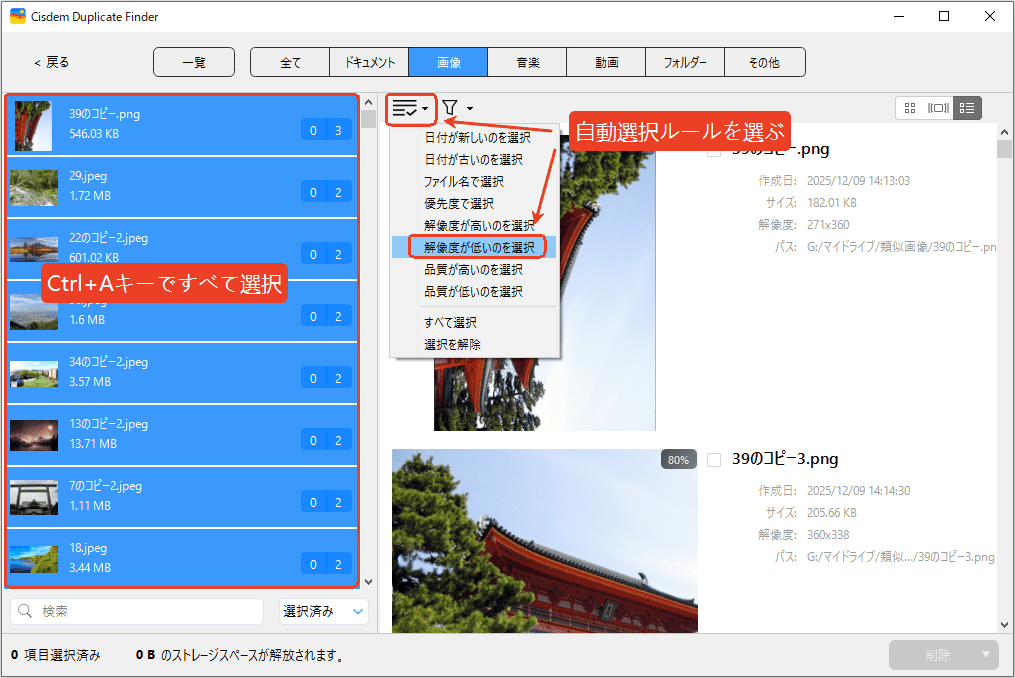
Task: Check the 39のコピー.png checkbox
Action: click(x=714, y=152)
